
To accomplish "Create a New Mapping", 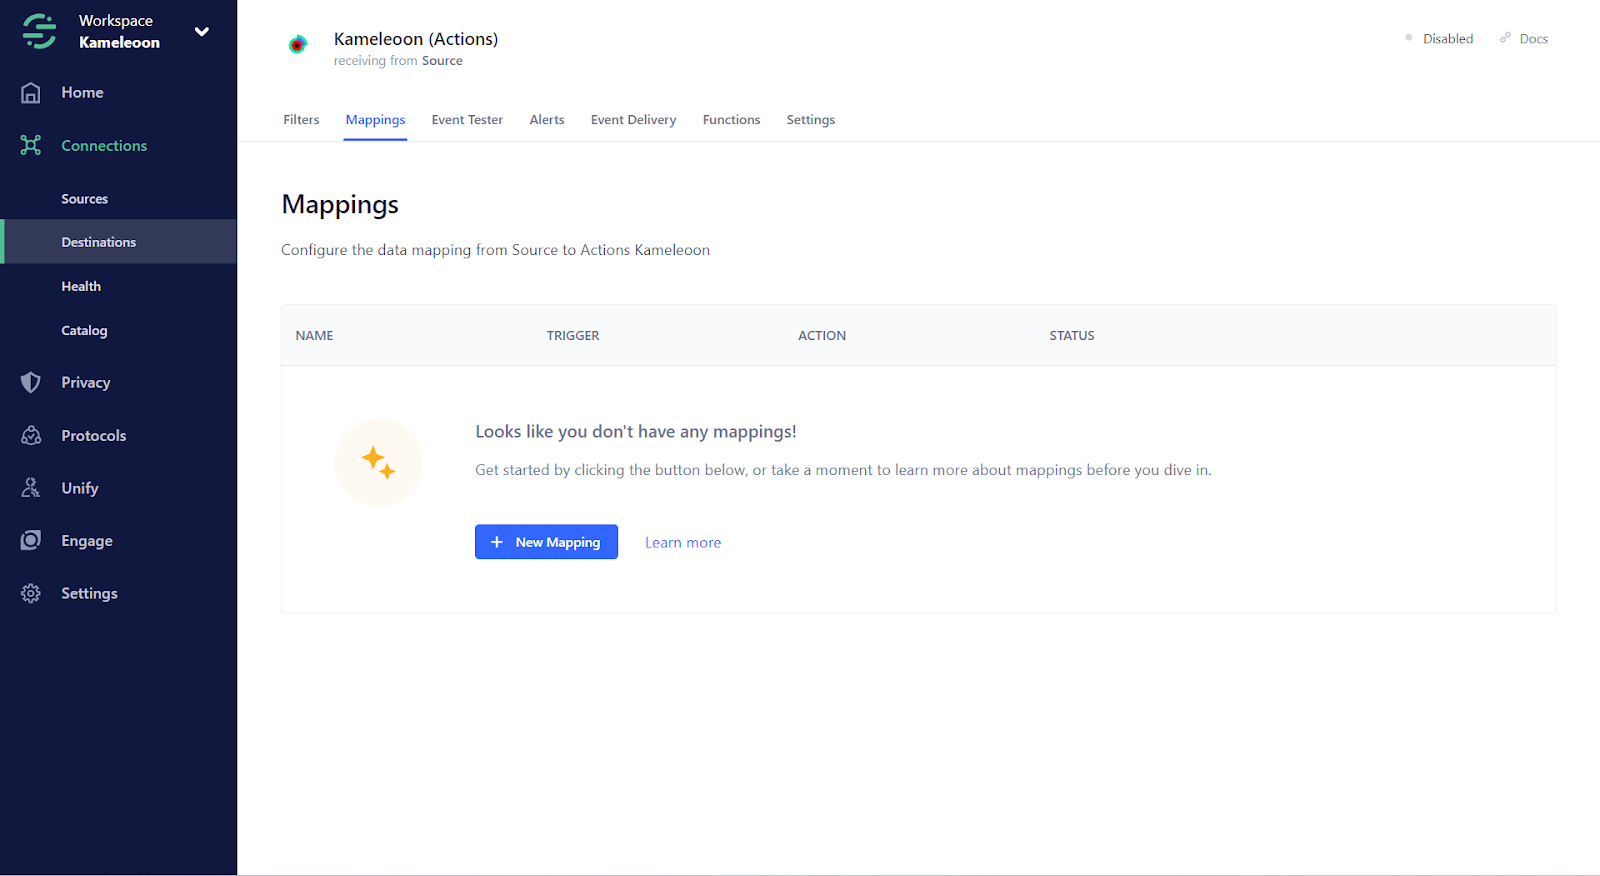I will [x=546, y=542].
